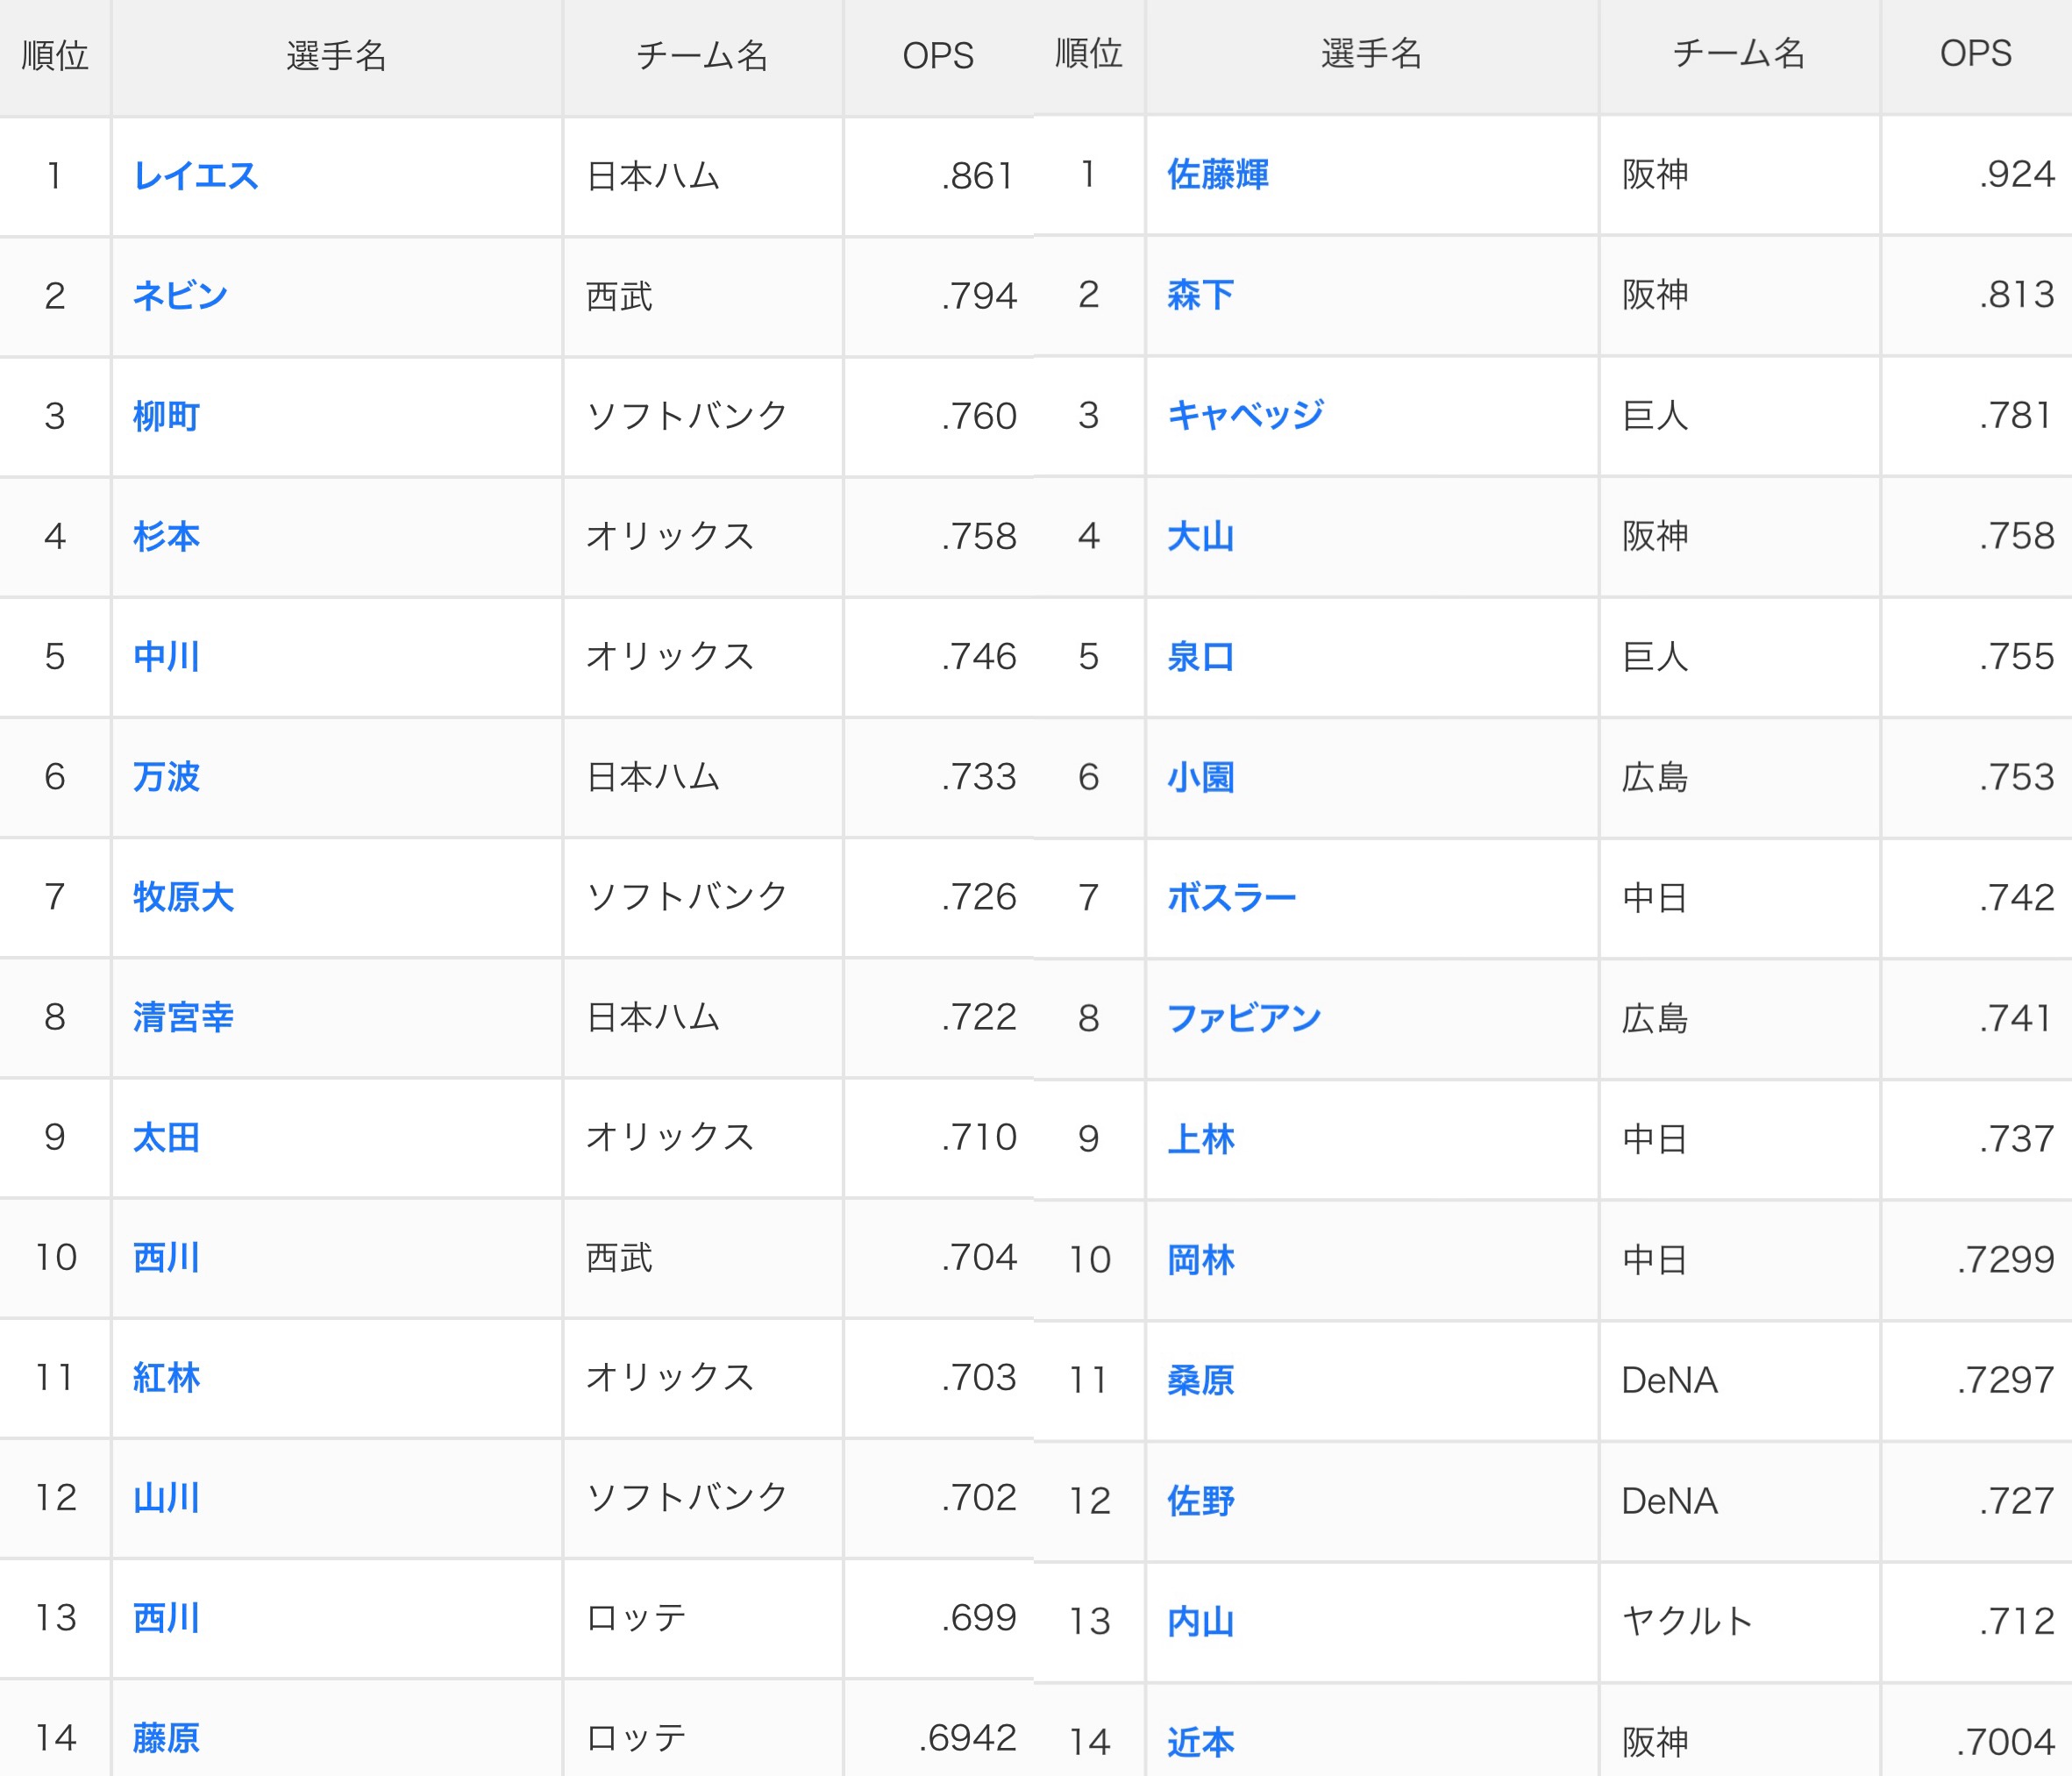Click 紅林 player name
The width and height of the screenshot is (2072, 1776).
pyautogui.click(x=167, y=1378)
